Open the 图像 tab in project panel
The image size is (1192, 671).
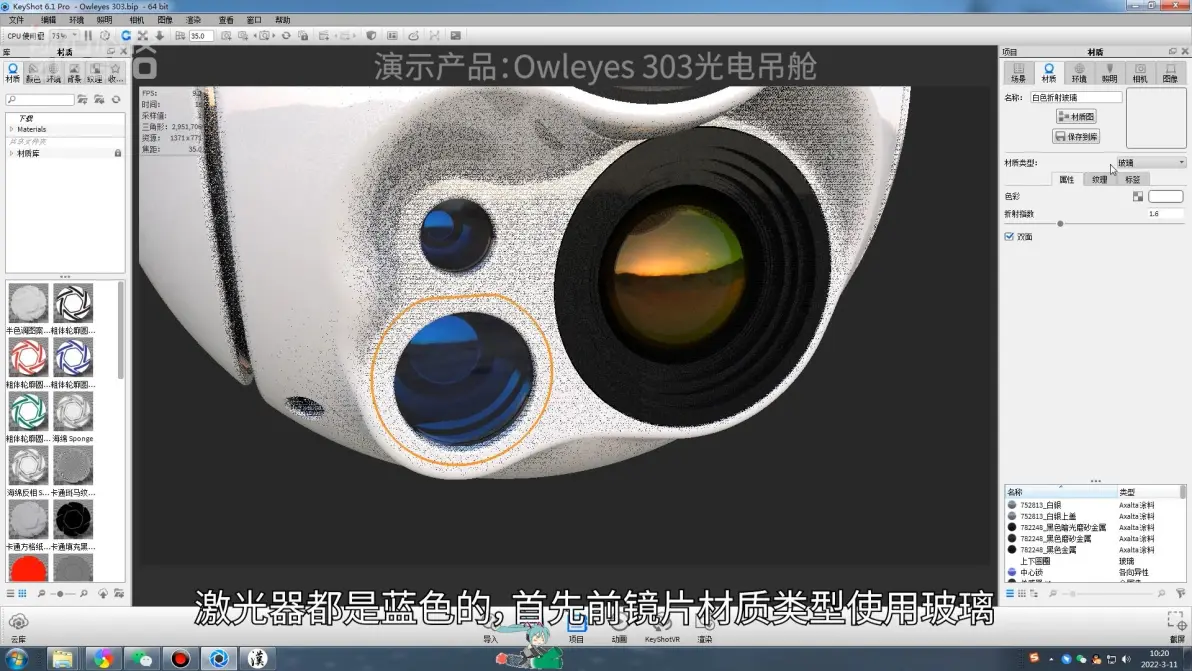pos(1170,73)
